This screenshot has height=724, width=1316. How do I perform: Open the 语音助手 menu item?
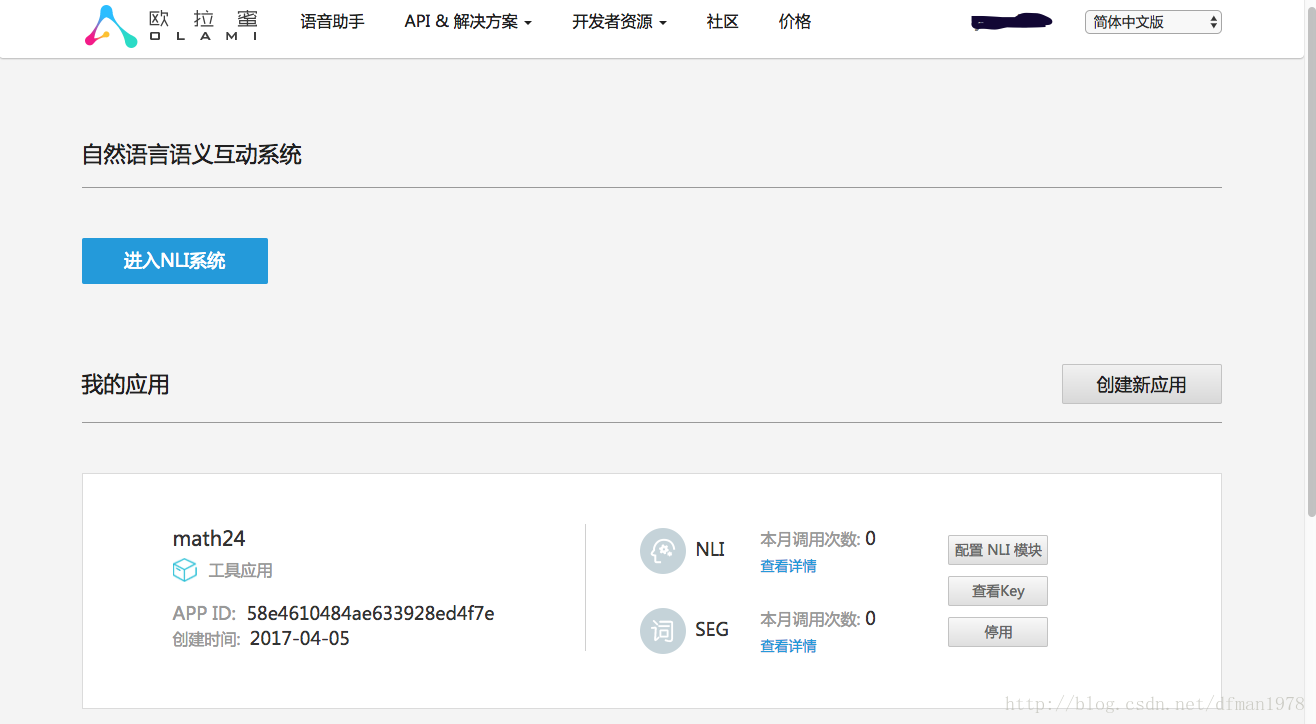pyautogui.click(x=333, y=21)
